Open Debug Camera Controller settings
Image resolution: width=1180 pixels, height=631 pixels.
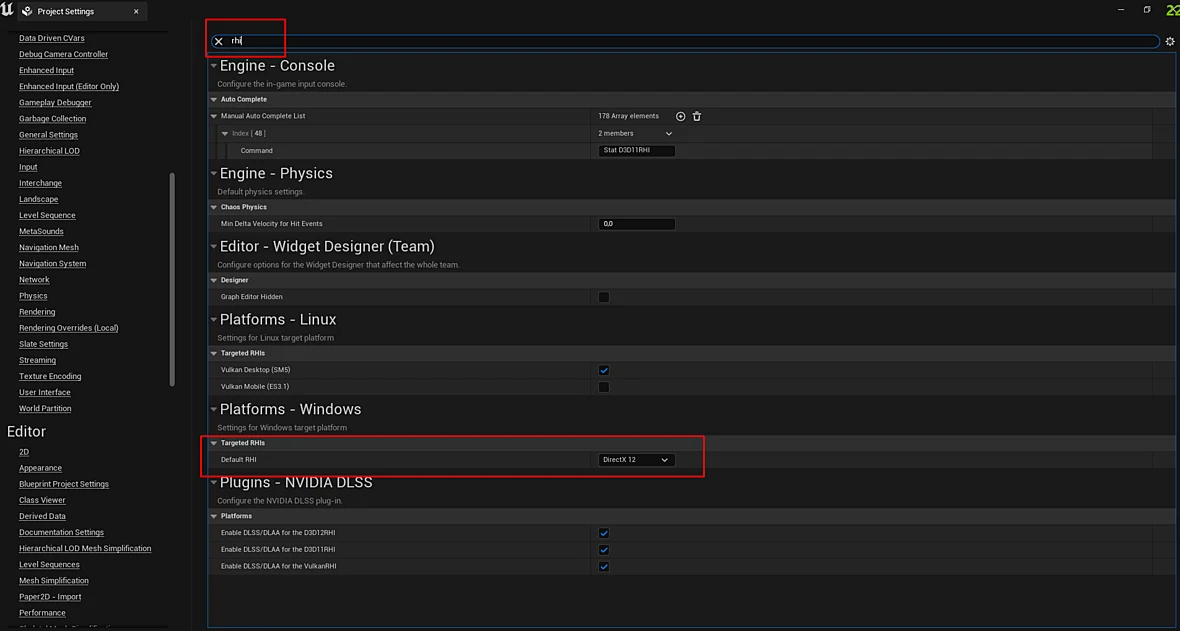coord(63,54)
